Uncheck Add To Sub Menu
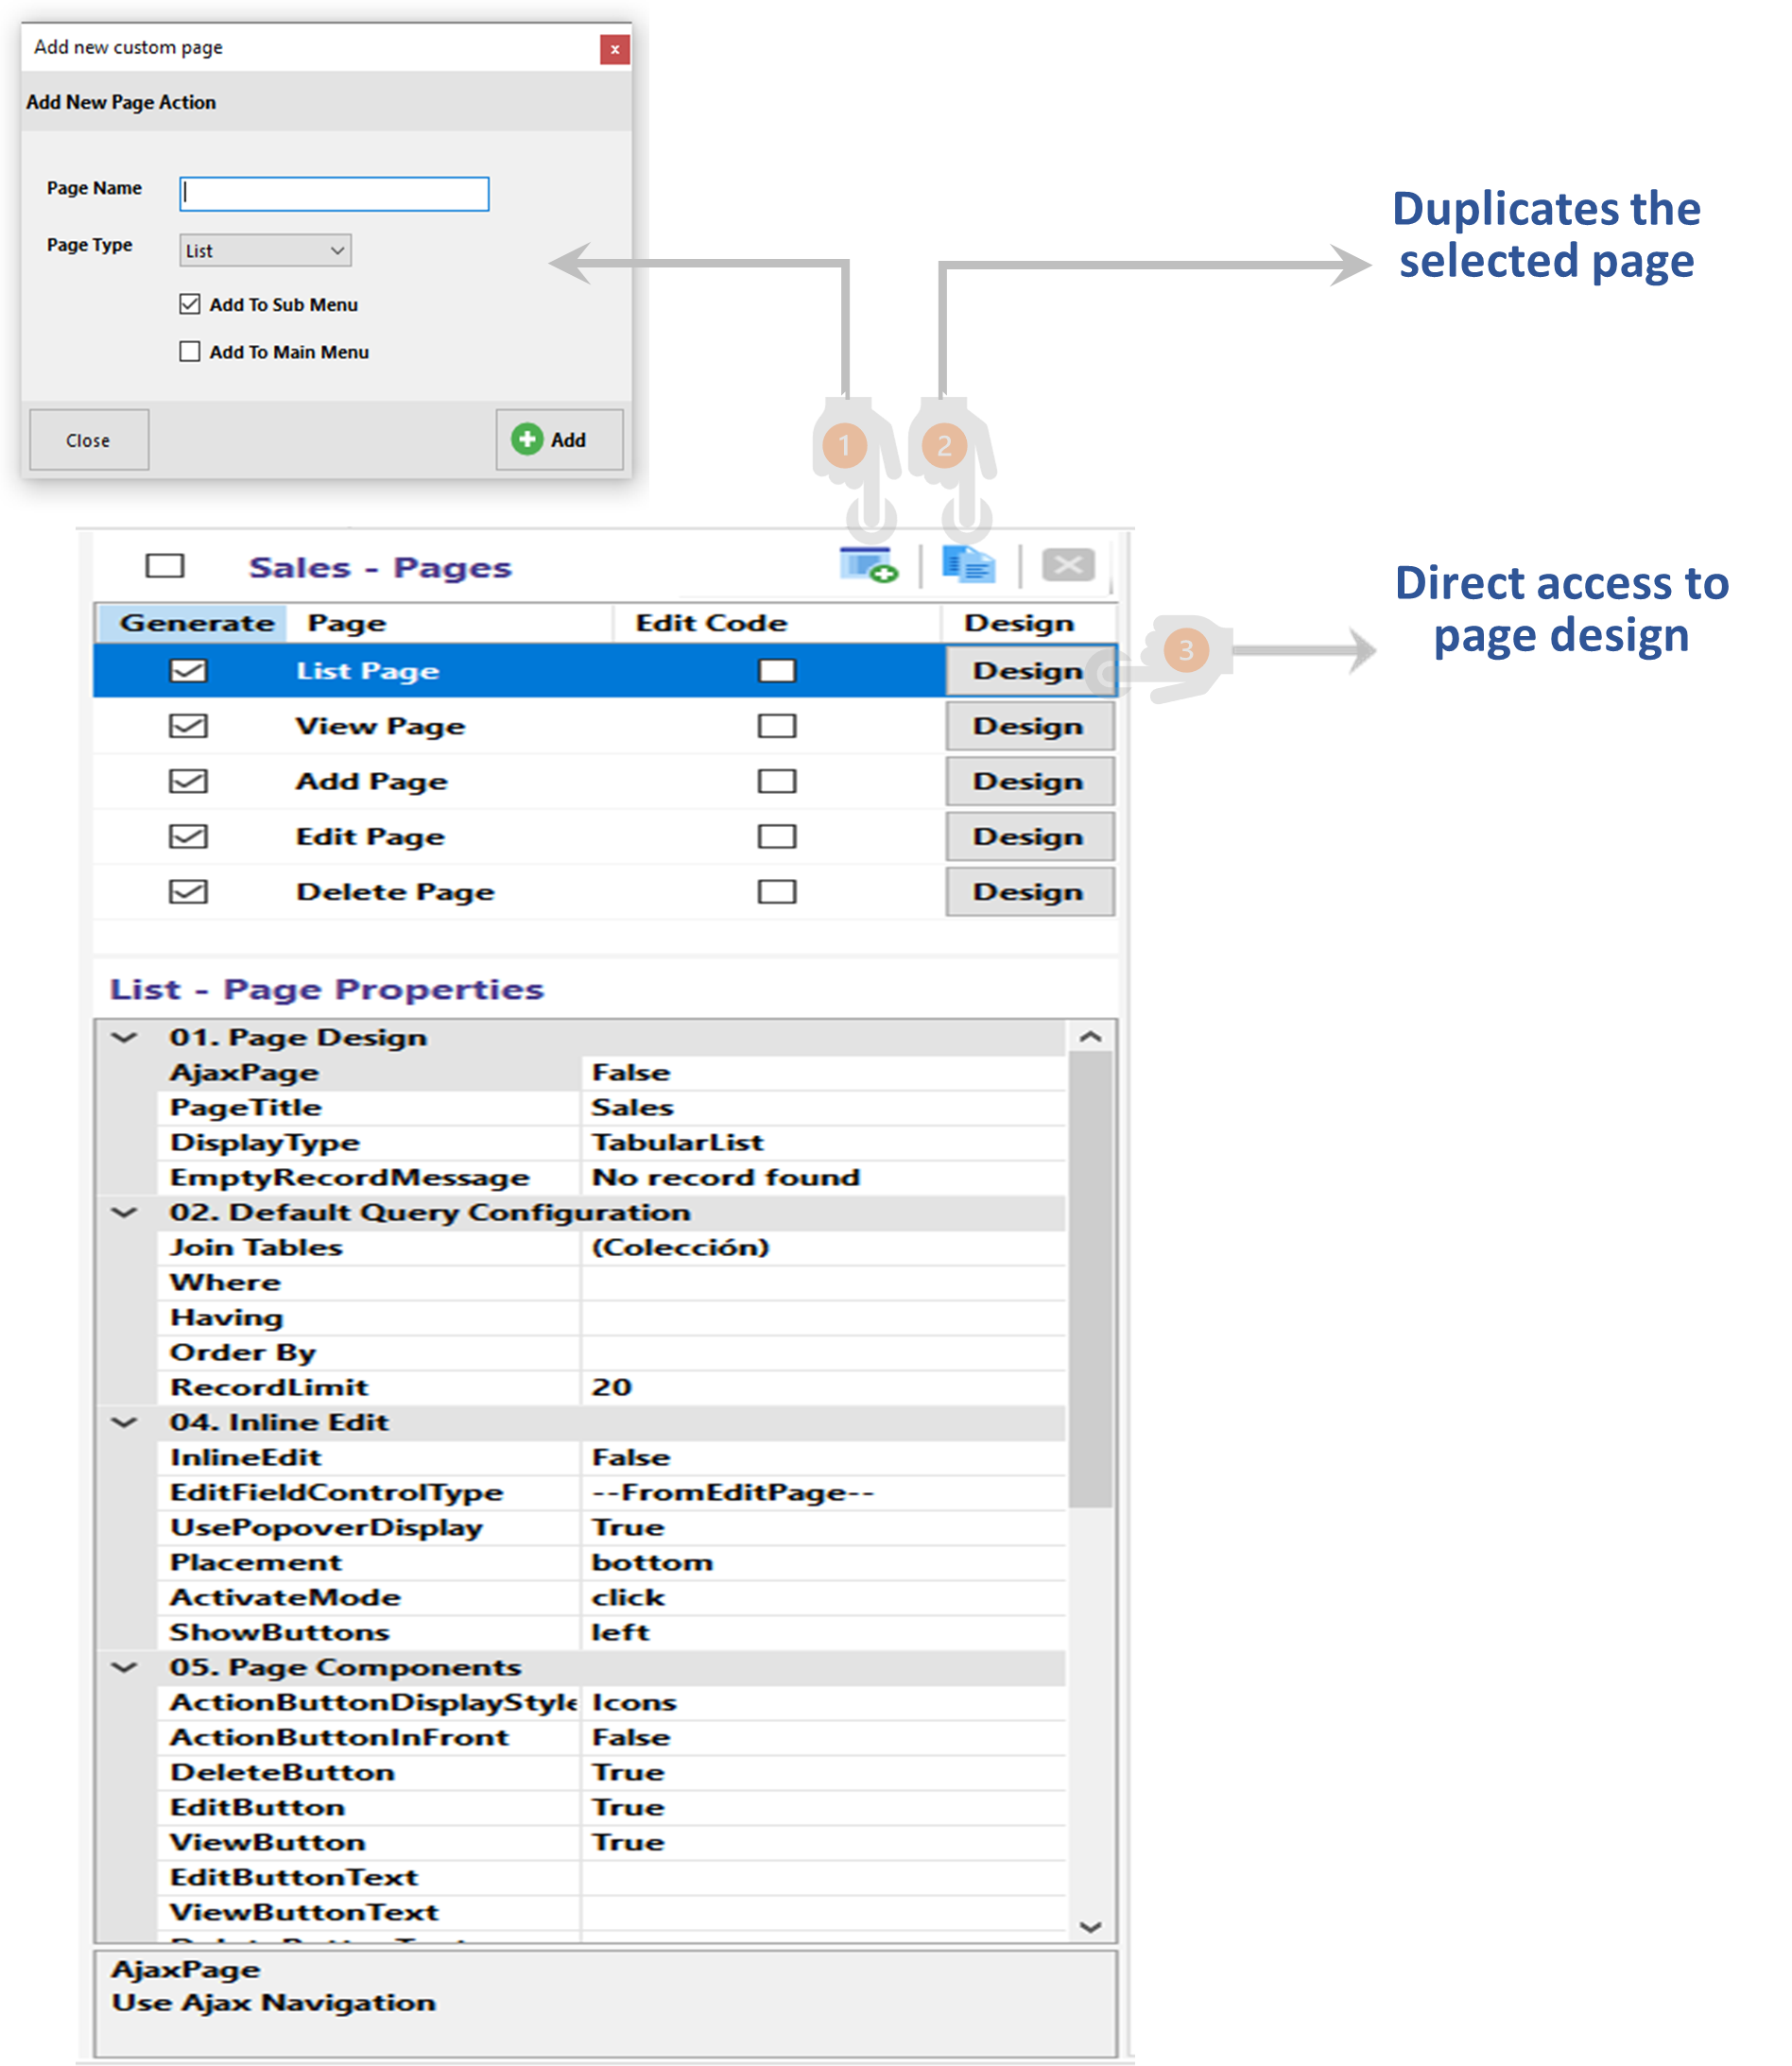Image resolution: width=1792 pixels, height=2066 pixels. click(x=190, y=304)
